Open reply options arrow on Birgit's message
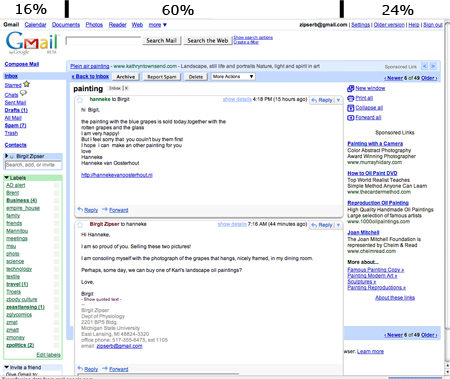Screen dimensions: 450x379 [x=338, y=225]
